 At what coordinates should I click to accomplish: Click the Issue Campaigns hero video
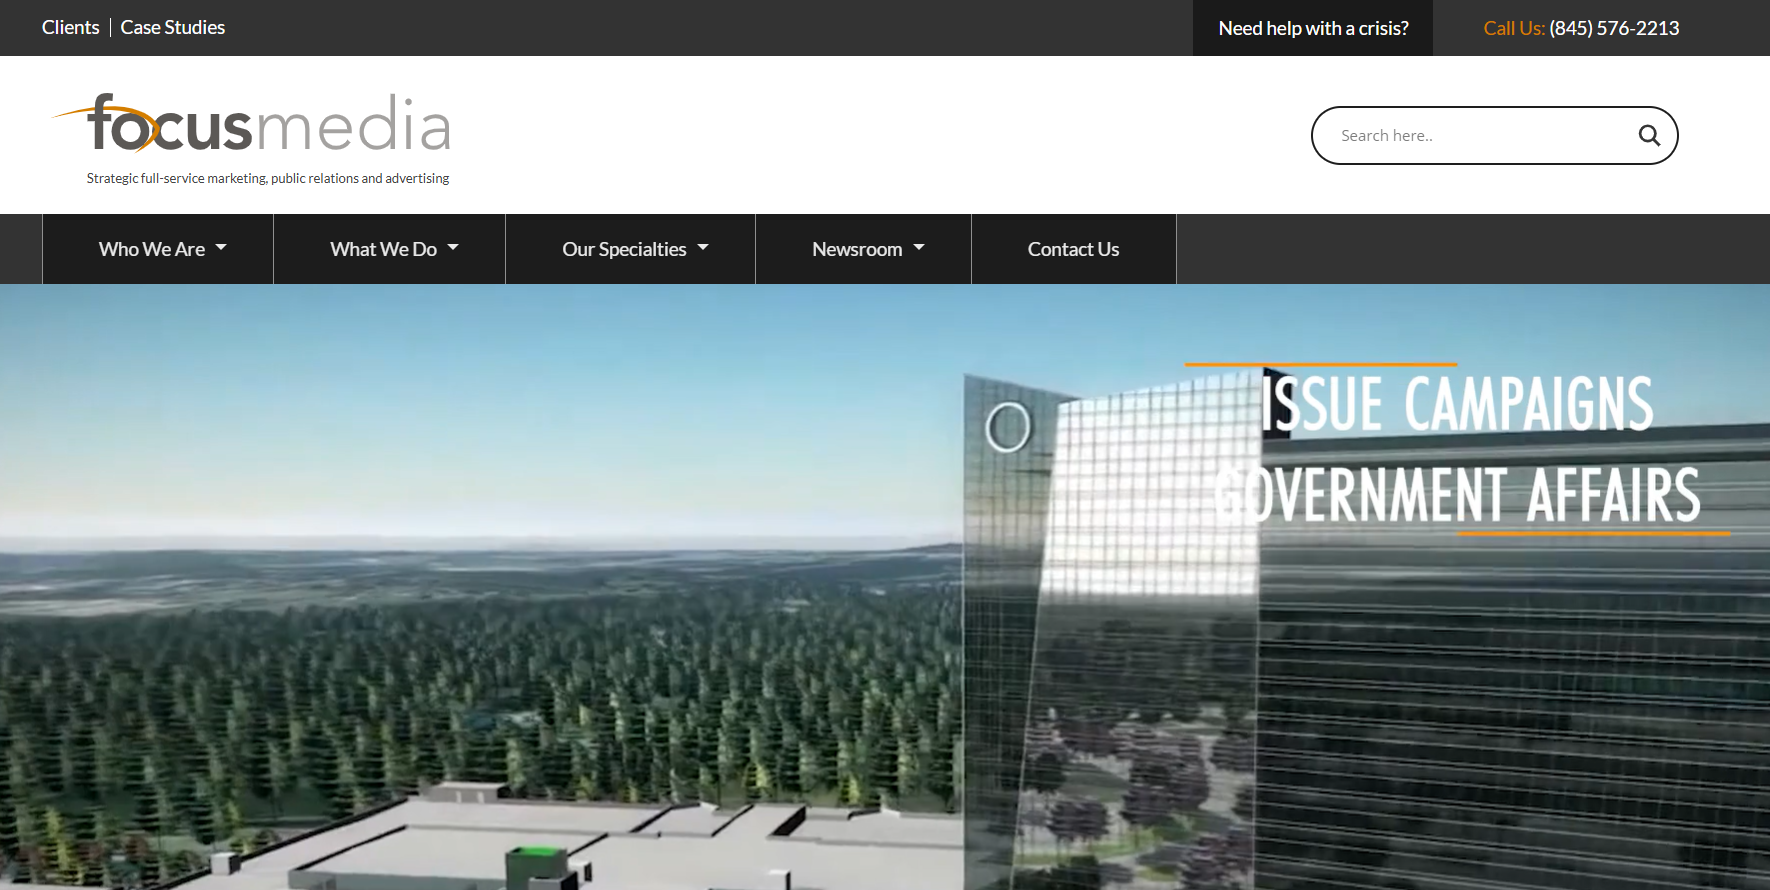pyautogui.click(x=885, y=587)
